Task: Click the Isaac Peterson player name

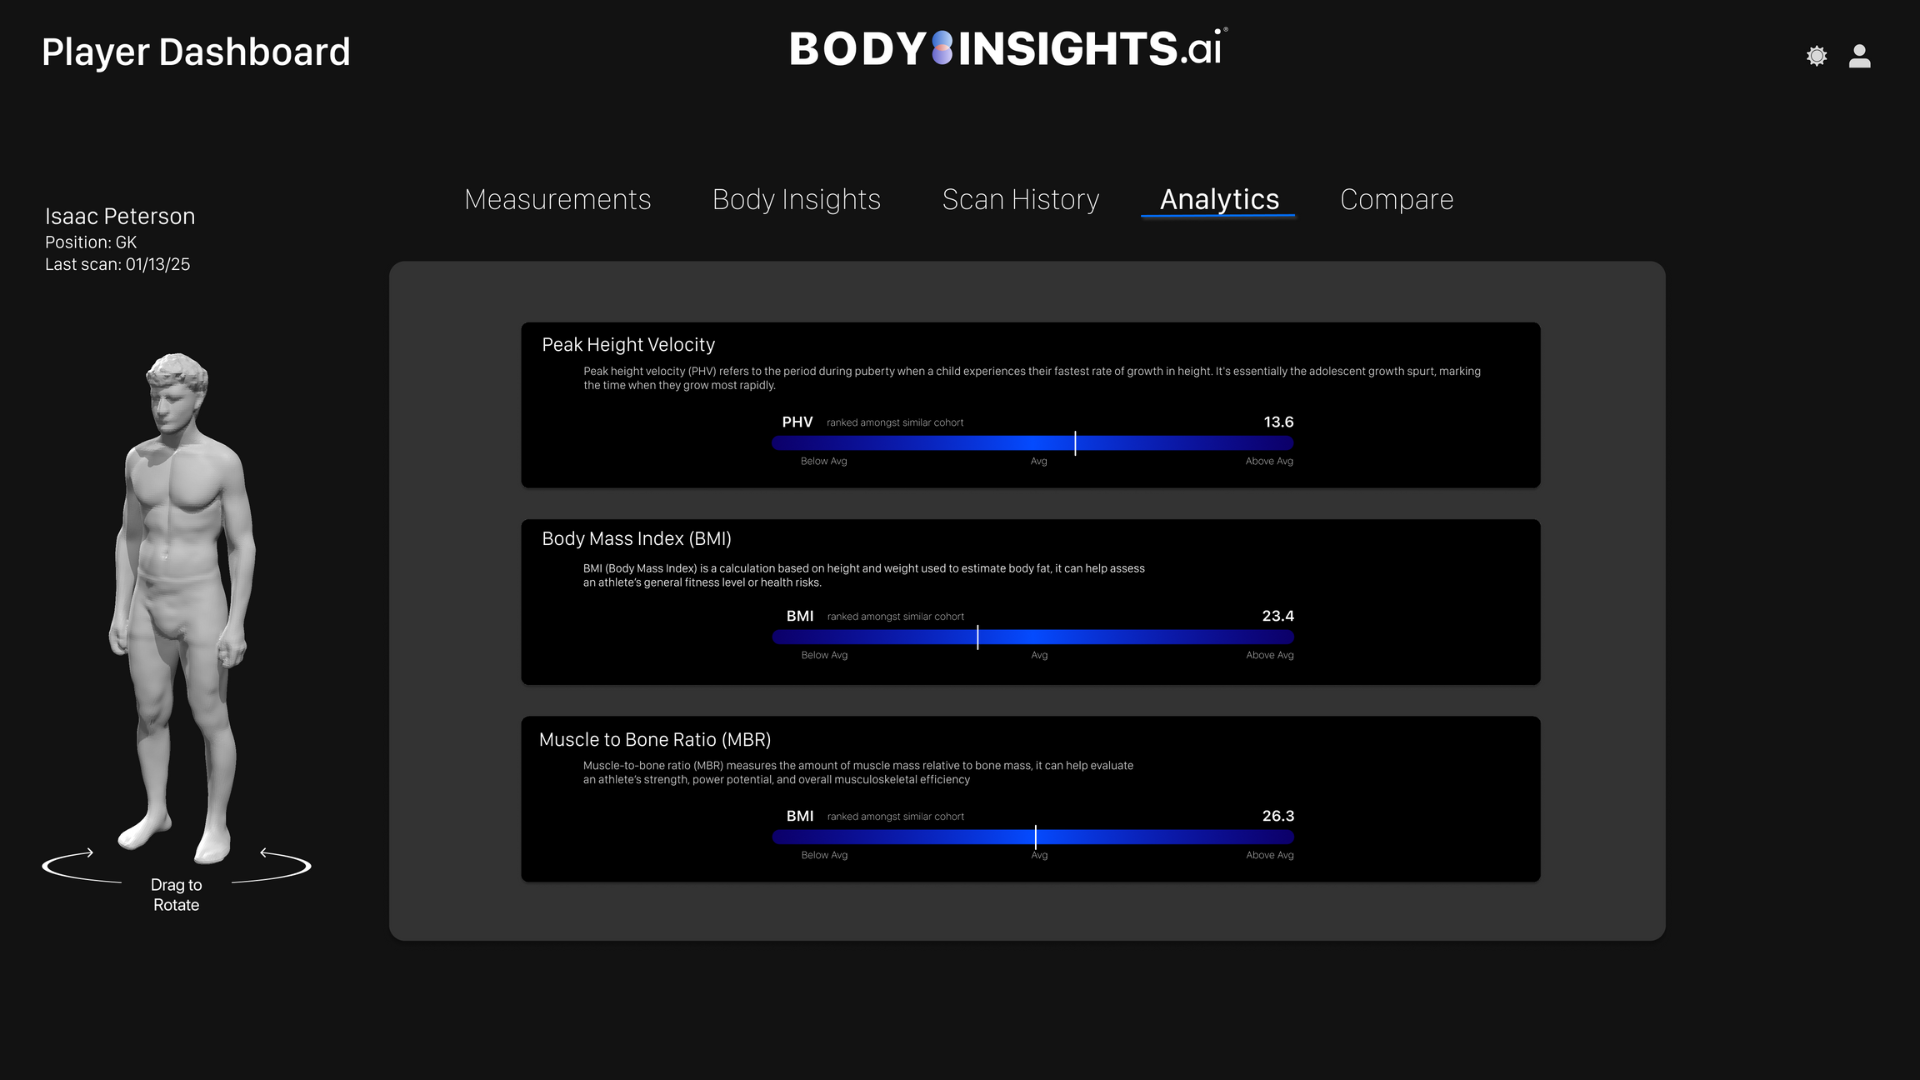Action: pos(120,216)
